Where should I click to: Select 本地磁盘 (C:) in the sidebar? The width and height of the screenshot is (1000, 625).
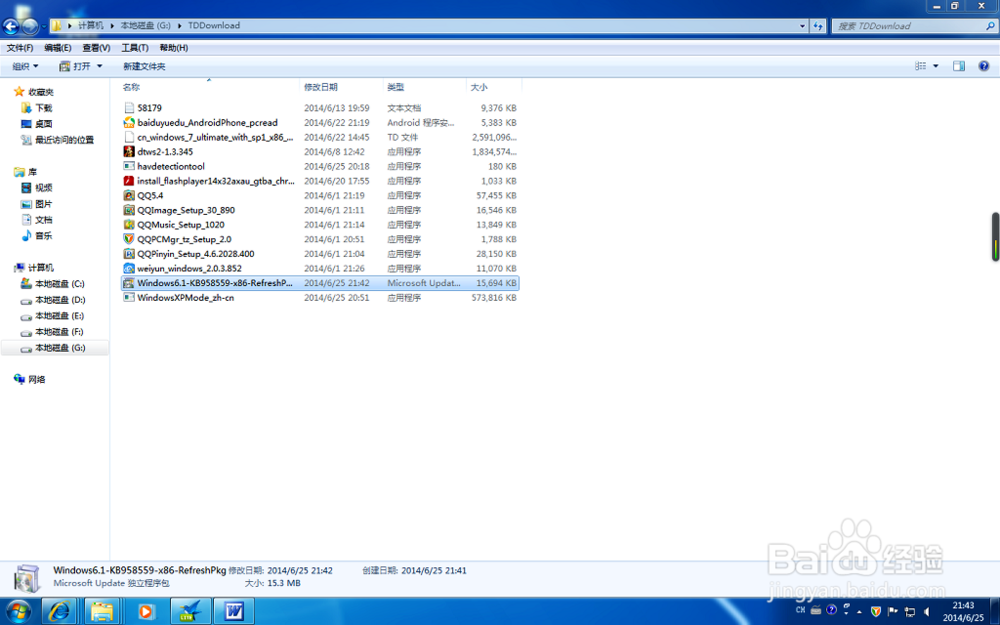53,284
